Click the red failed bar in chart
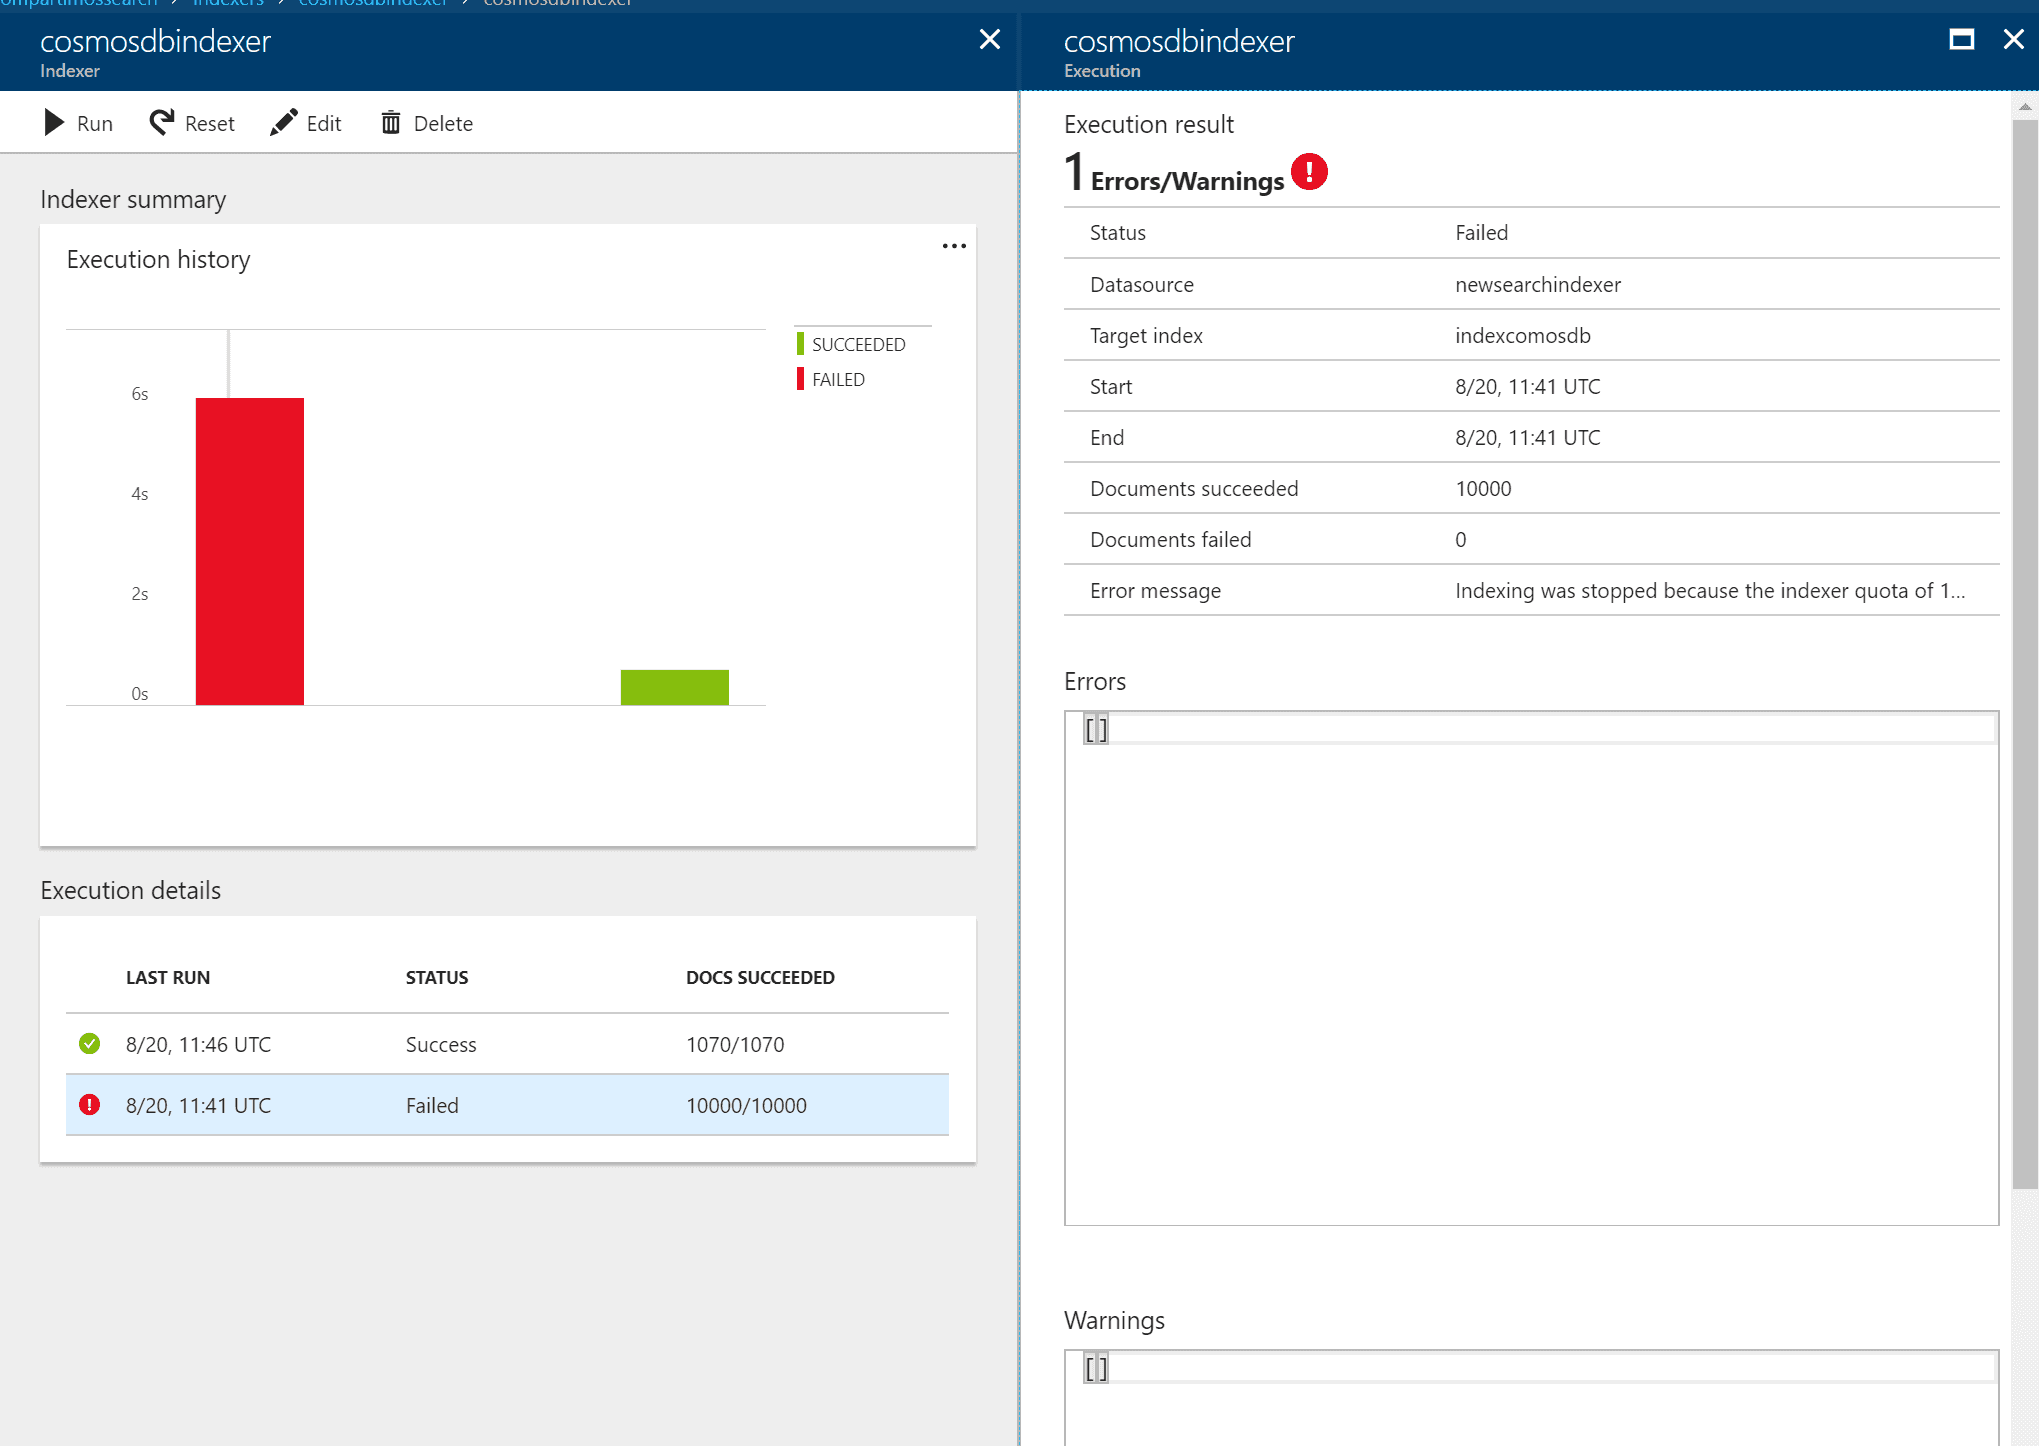 click(249, 551)
